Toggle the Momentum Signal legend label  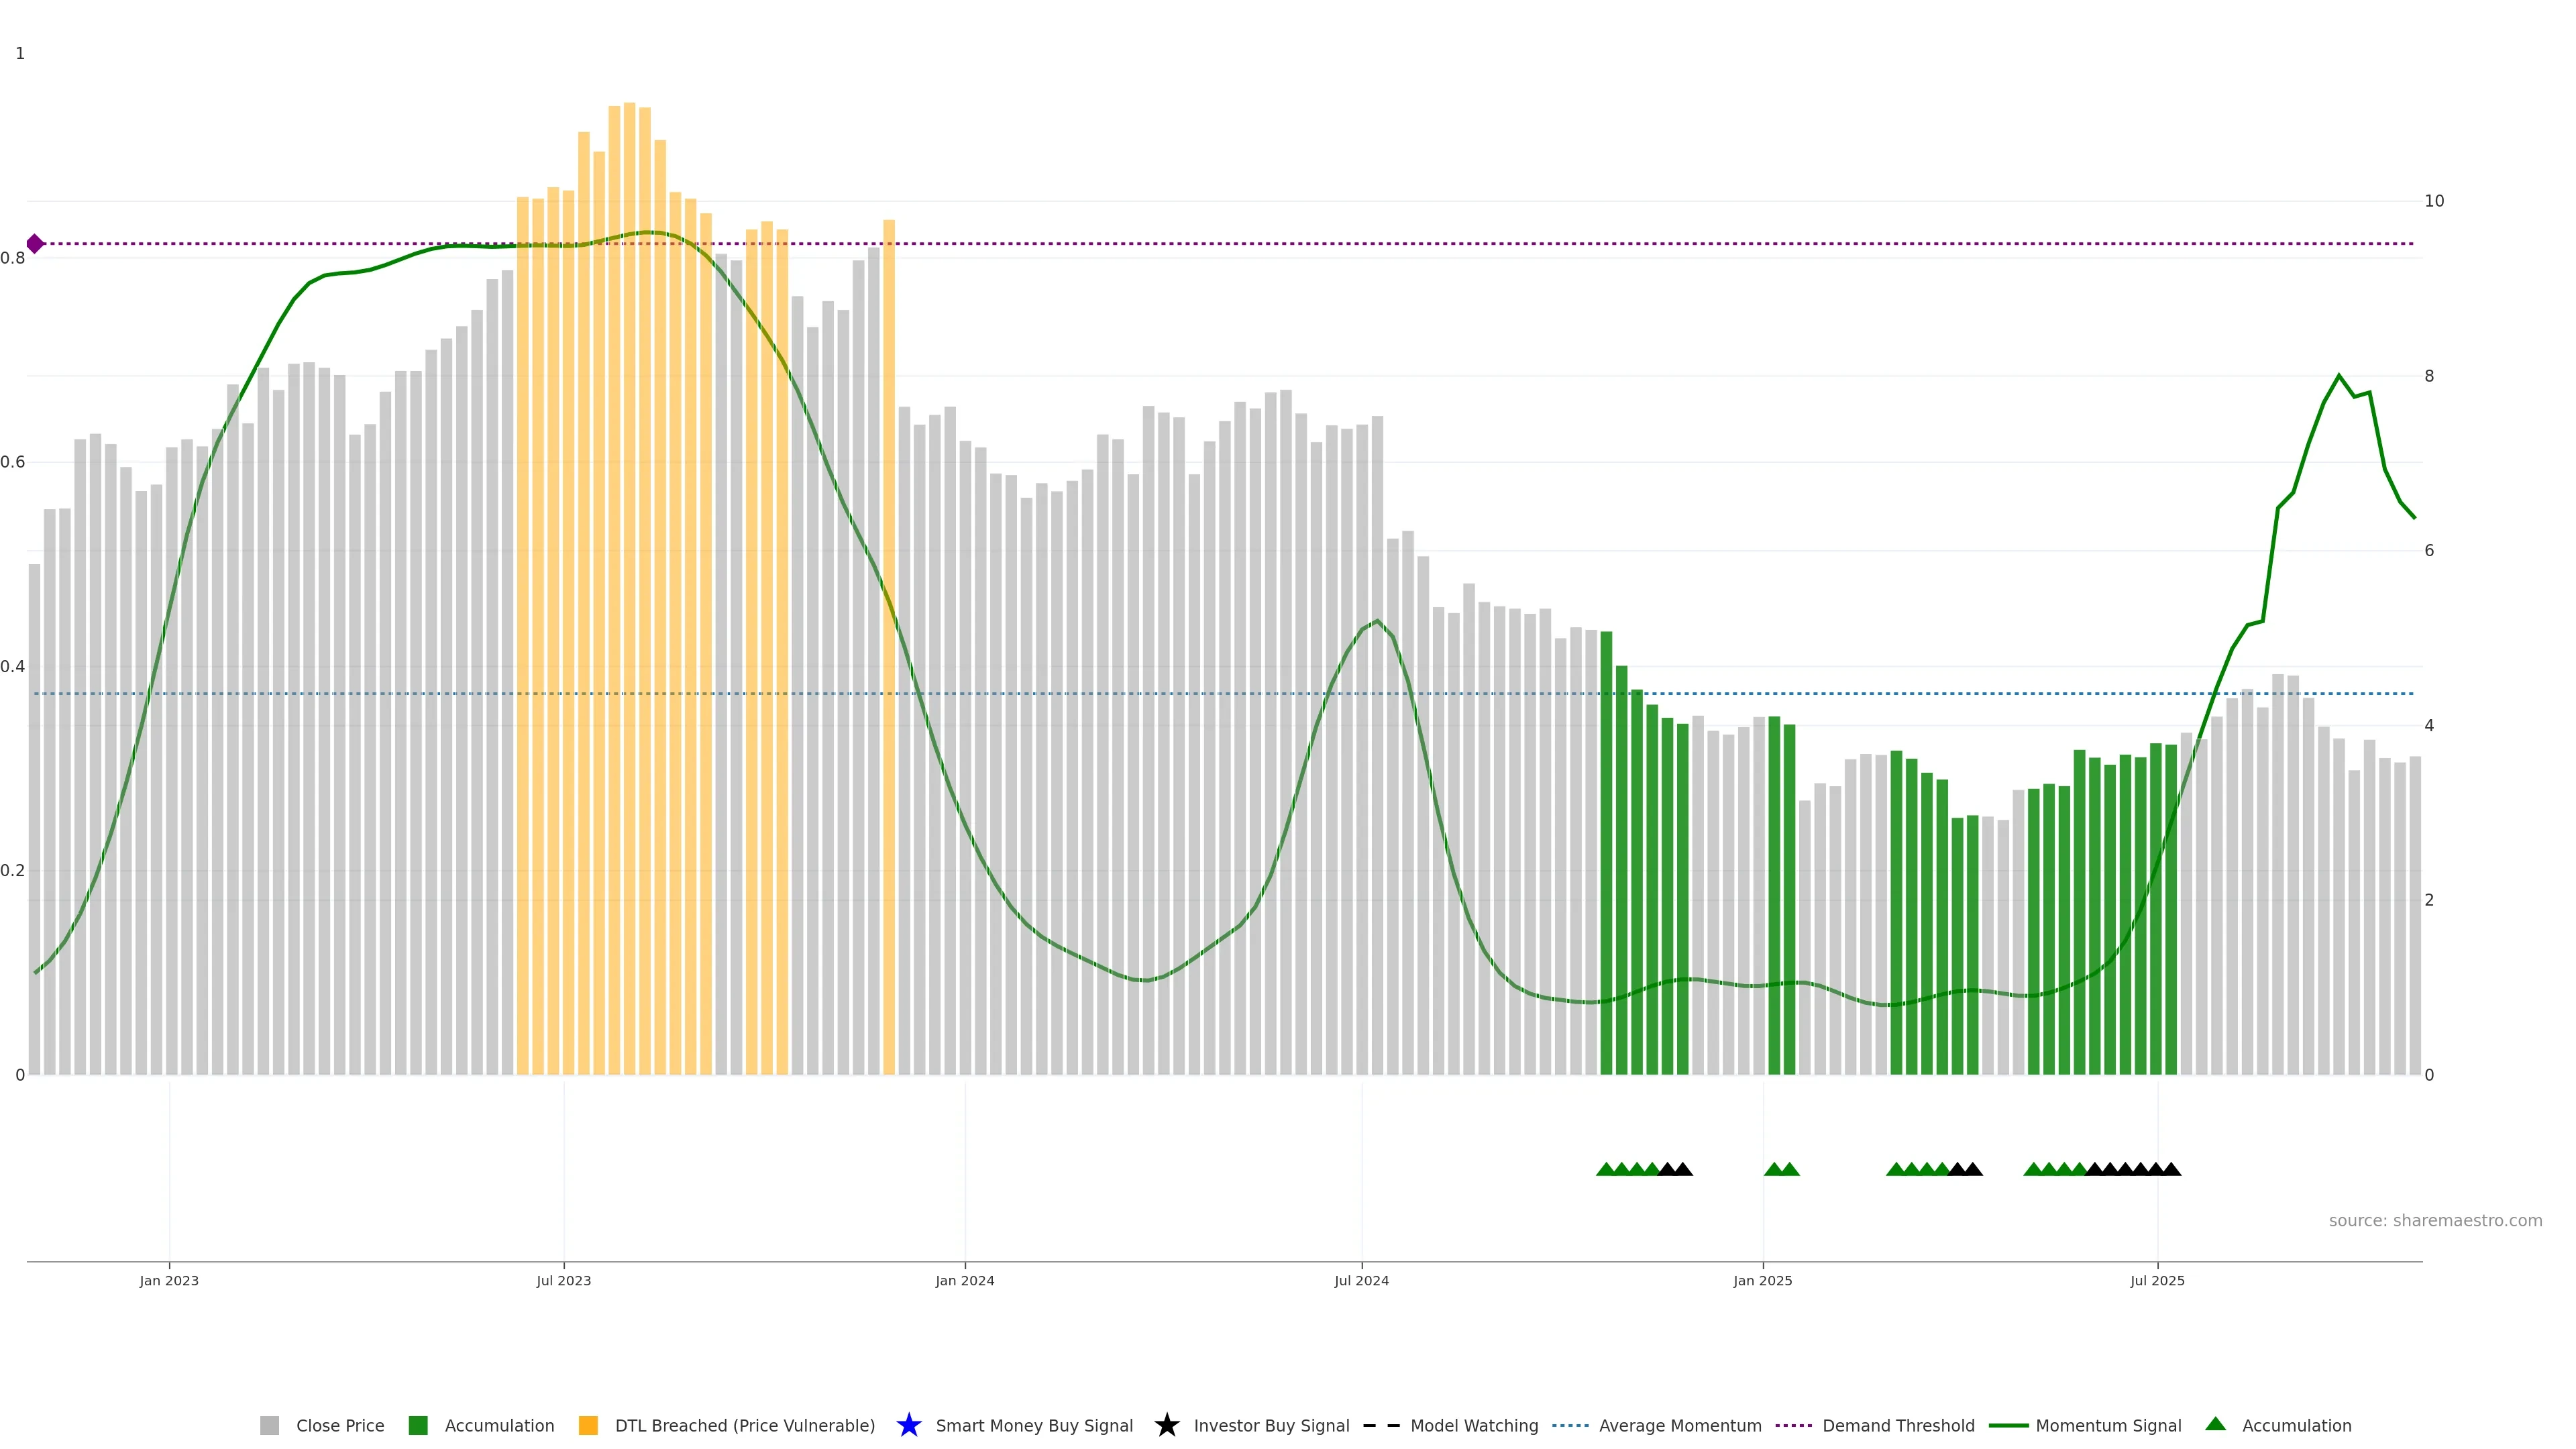(x=2108, y=1425)
